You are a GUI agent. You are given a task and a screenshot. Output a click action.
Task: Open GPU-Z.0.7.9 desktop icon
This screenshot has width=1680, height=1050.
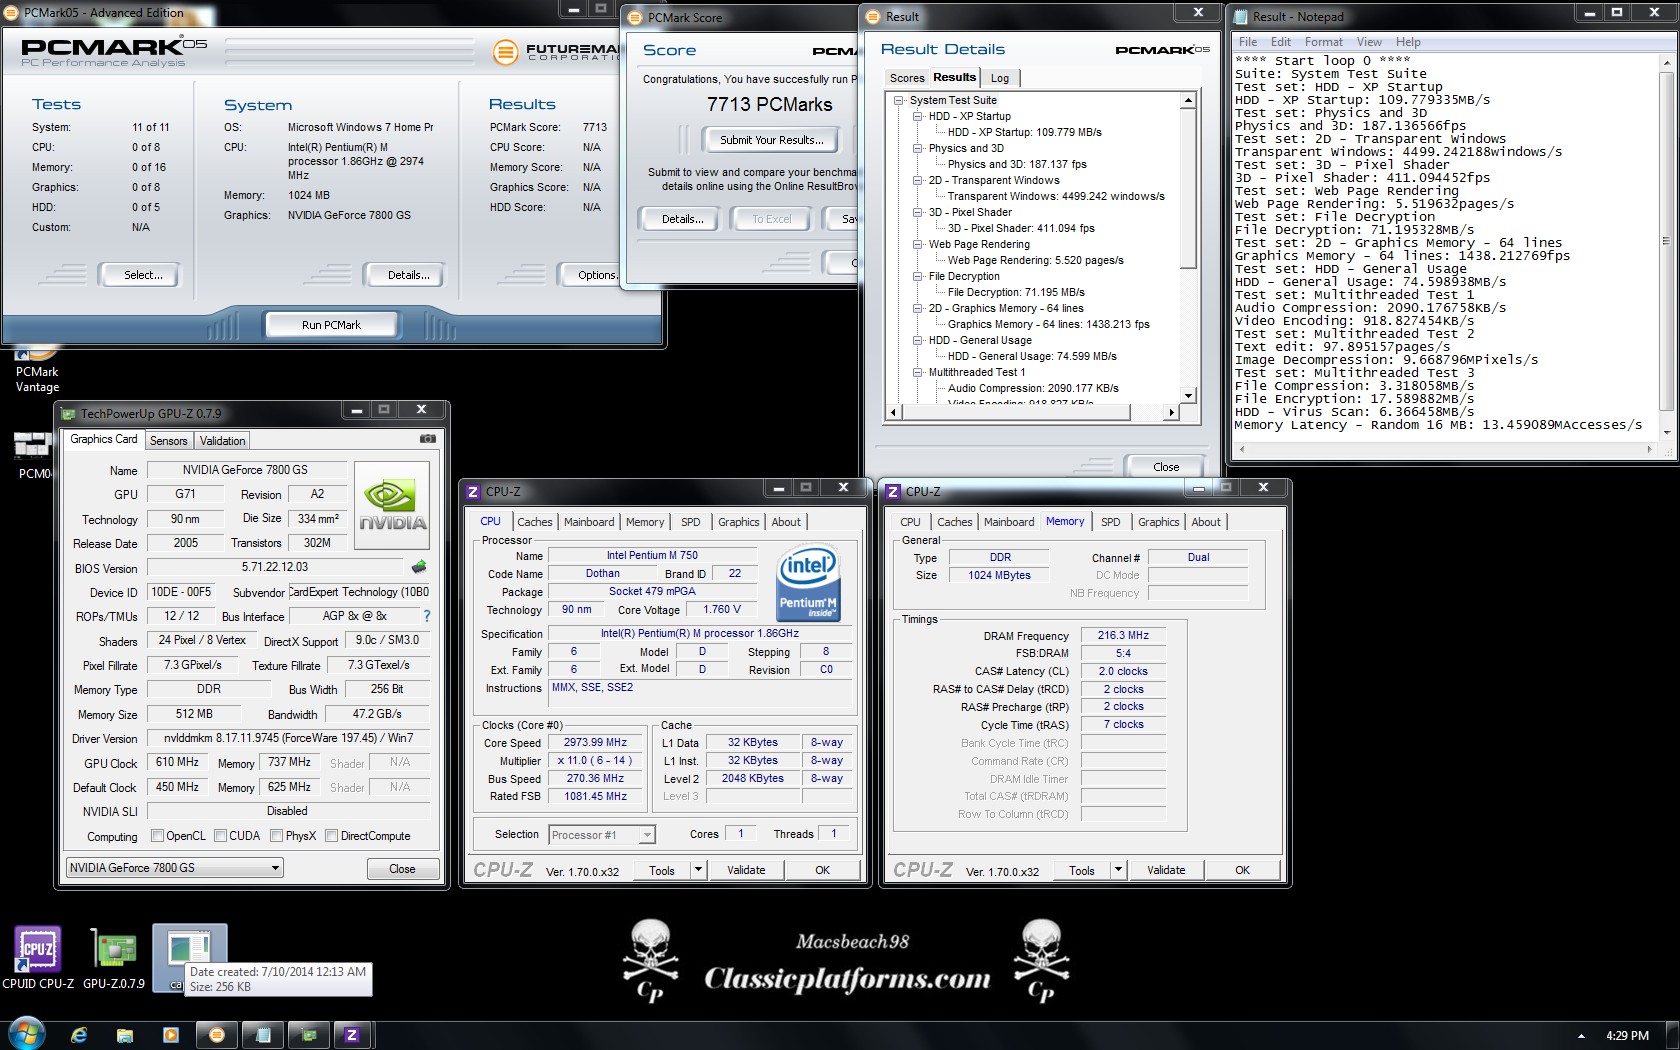tap(114, 958)
